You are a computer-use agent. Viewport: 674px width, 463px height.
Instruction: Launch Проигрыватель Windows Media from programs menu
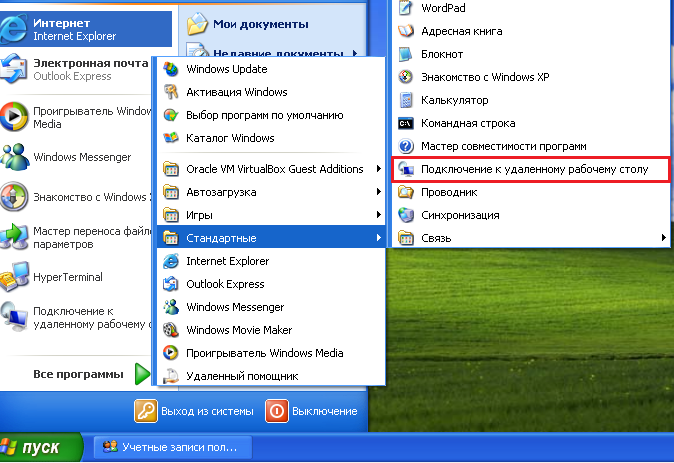(x=271, y=353)
